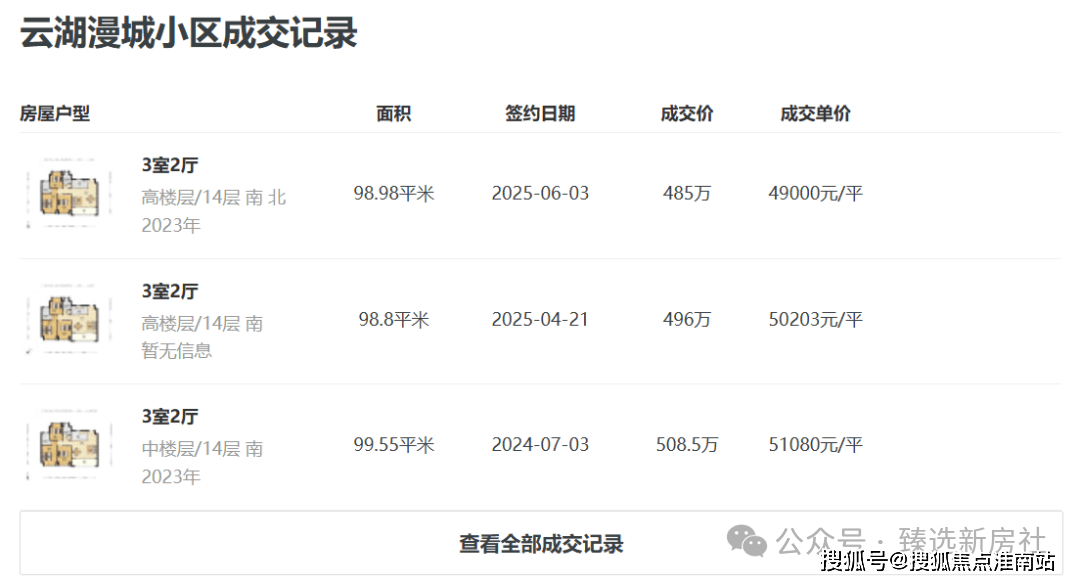This screenshot has width=1080, height=584.
Task: Click 查看全部成交记录 to view all records
Action: tap(540, 541)
